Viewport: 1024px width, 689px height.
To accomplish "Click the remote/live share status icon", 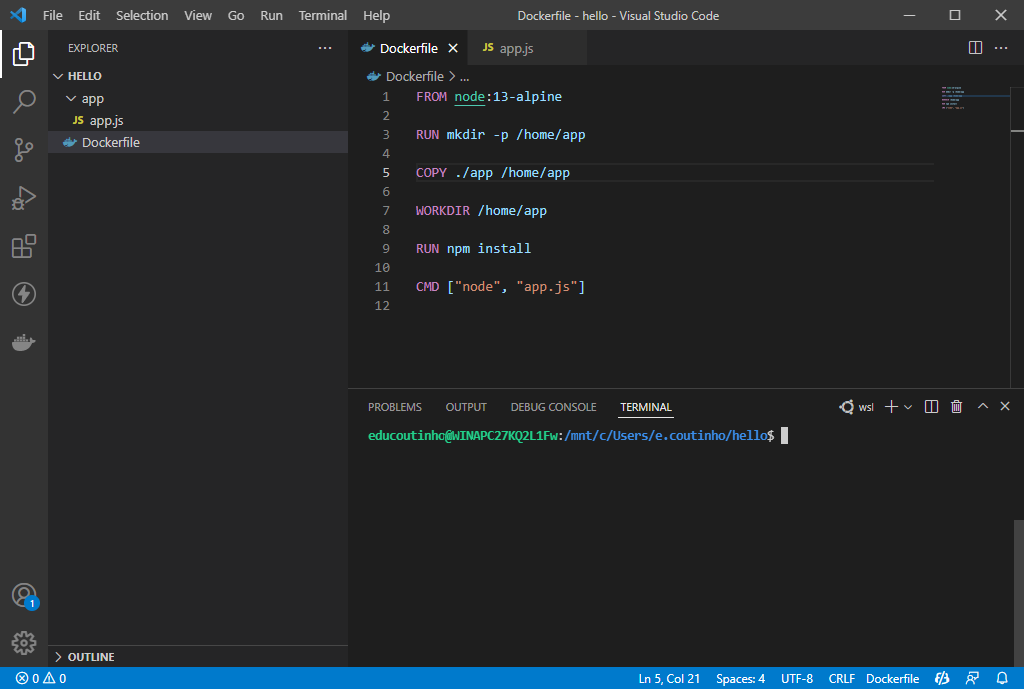I will tap(942, 679).
